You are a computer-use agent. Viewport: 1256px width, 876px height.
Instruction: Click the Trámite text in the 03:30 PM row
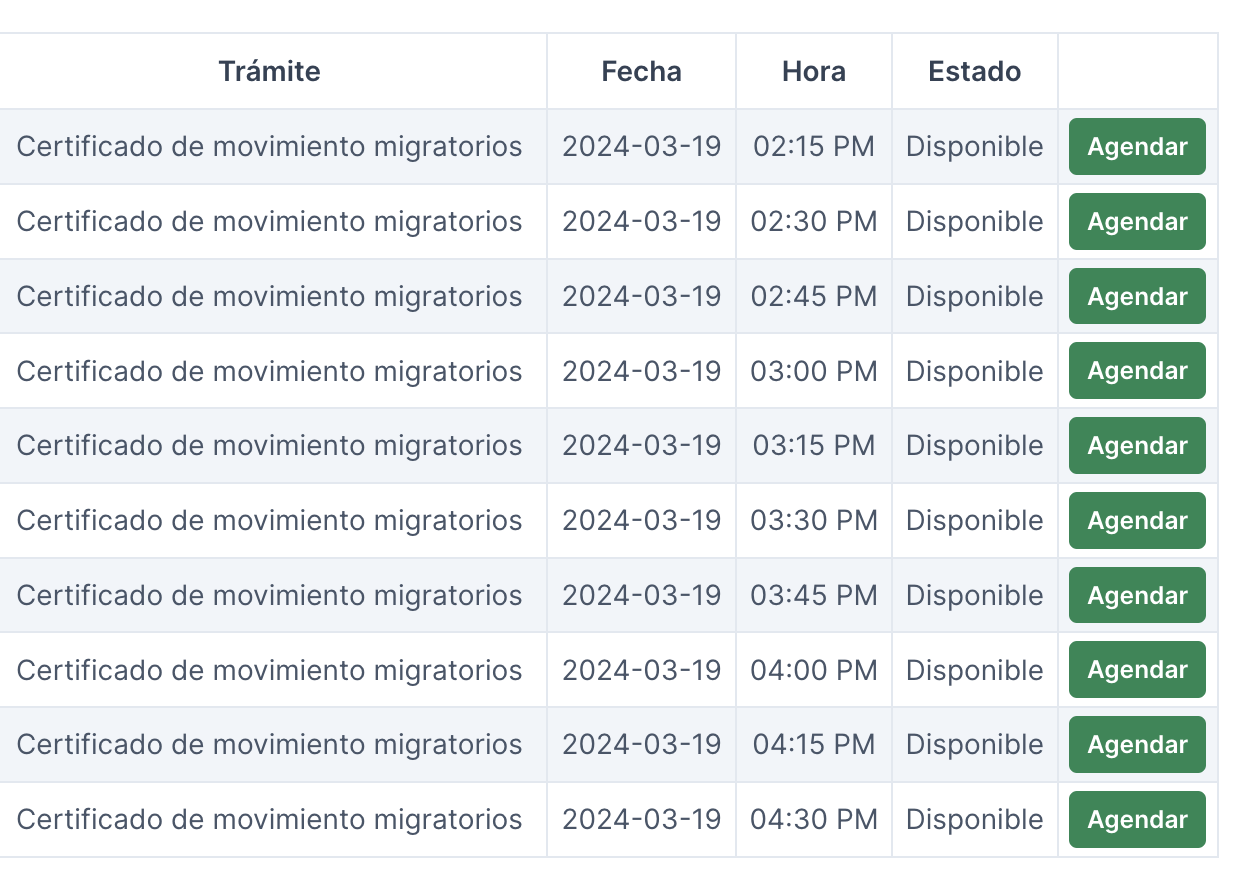(x=269, y=521)
